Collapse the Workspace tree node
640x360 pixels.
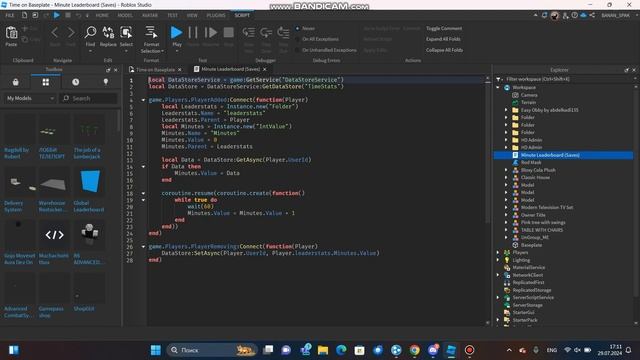498,87
